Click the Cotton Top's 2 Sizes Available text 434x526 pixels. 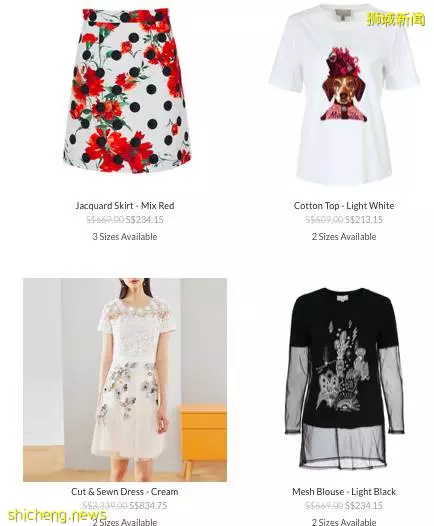tap(344, 237)
